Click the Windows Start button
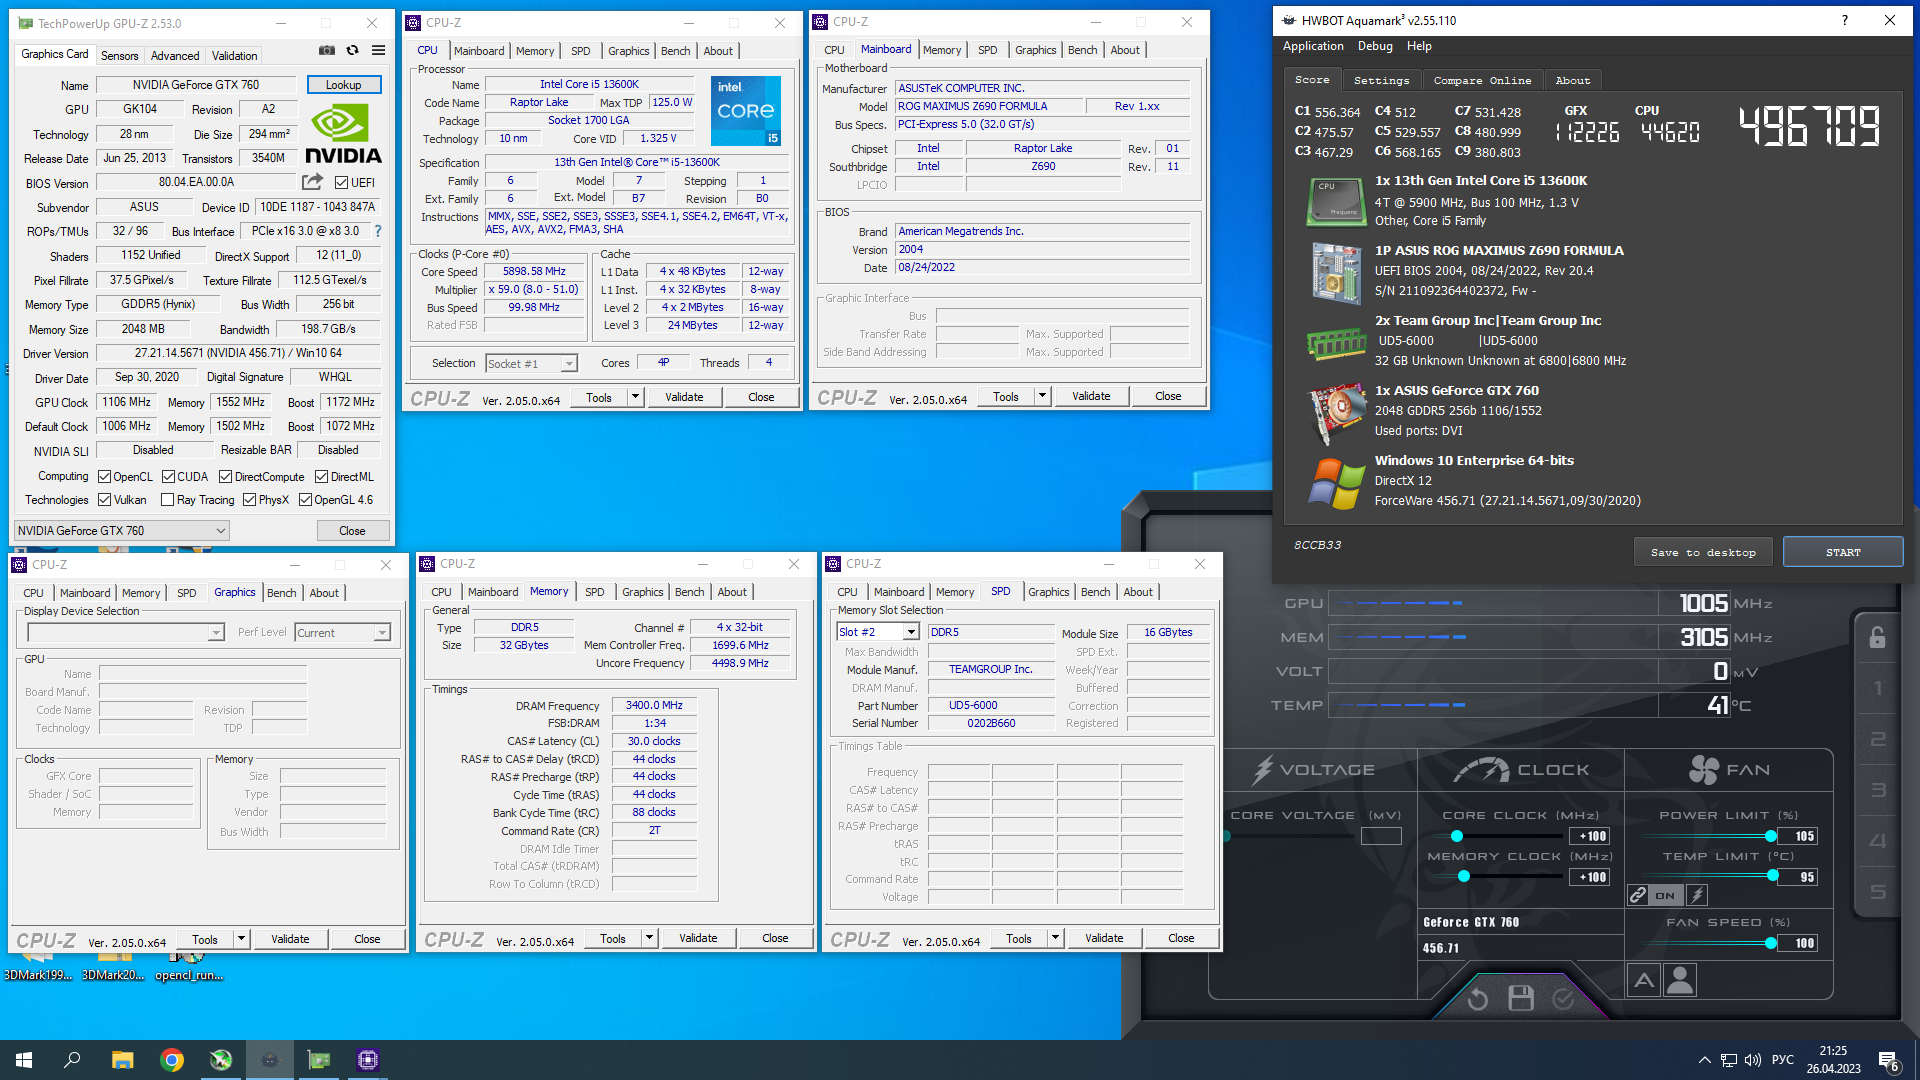 pos(24,1060)
